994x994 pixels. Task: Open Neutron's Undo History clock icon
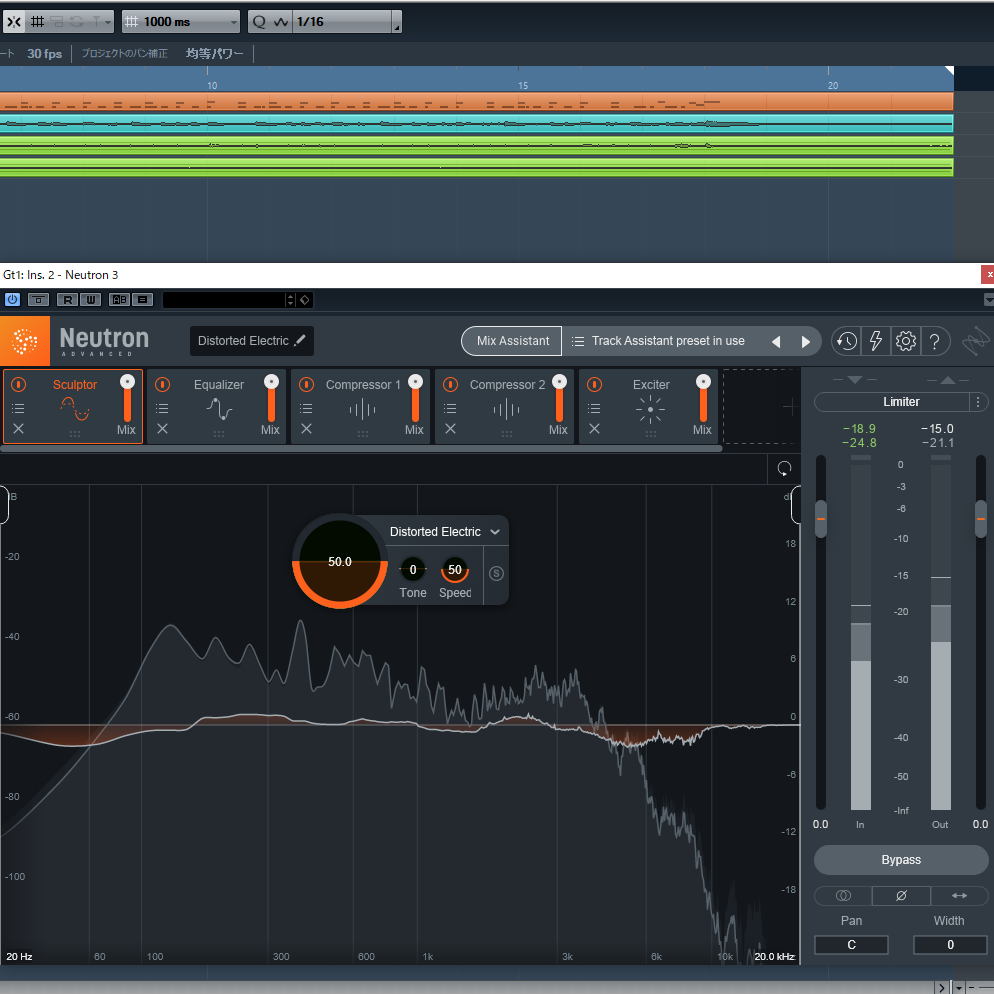click(846, 341)
